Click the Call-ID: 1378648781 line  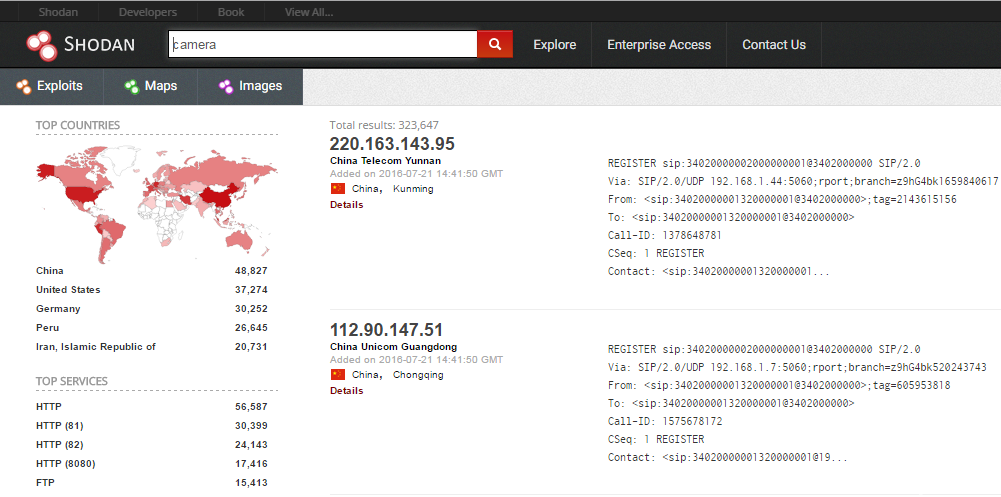pos(665,235)
